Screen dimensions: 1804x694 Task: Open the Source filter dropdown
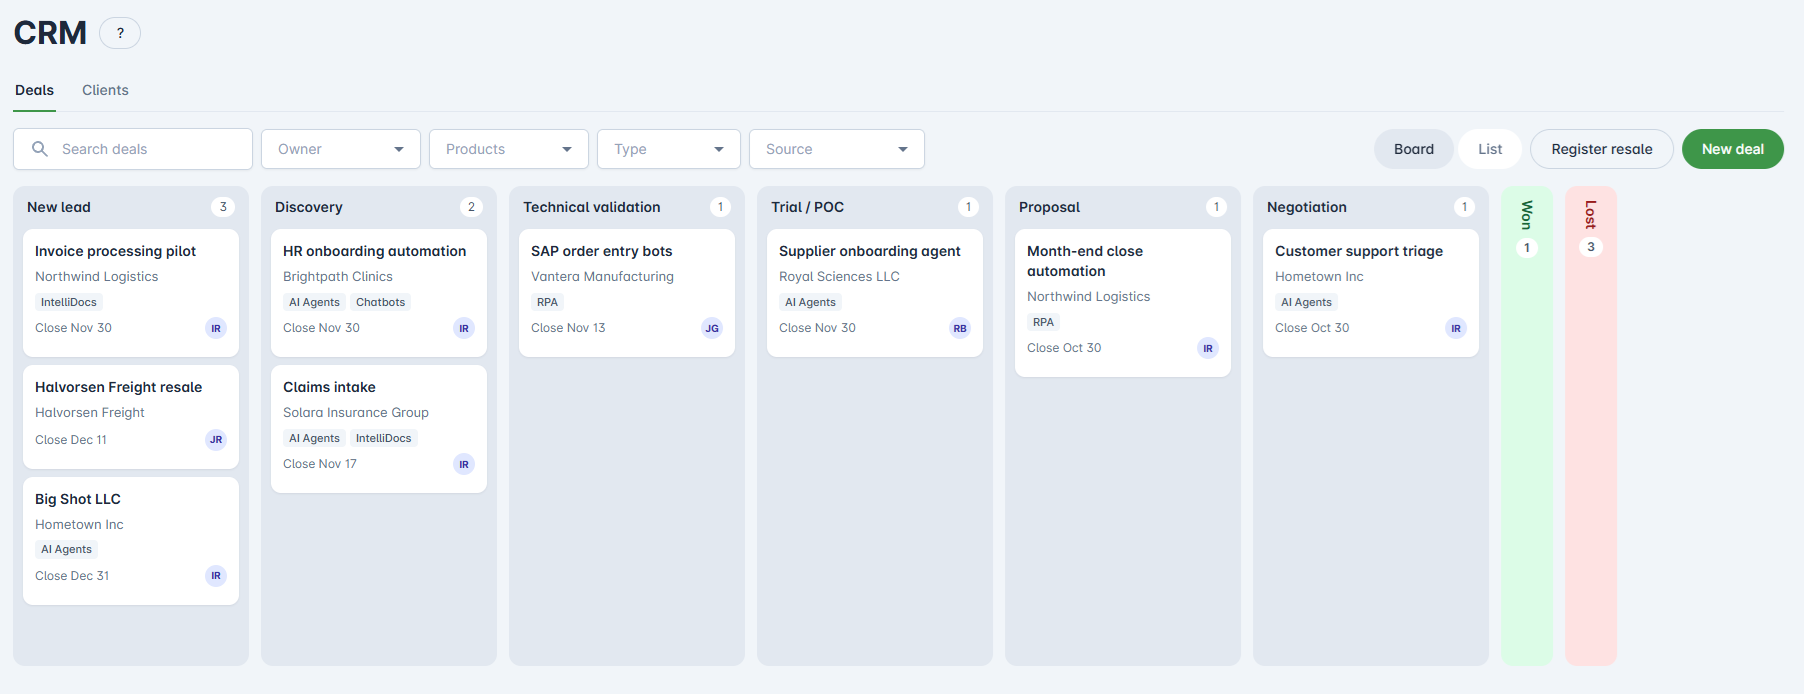tap(837, 149)
